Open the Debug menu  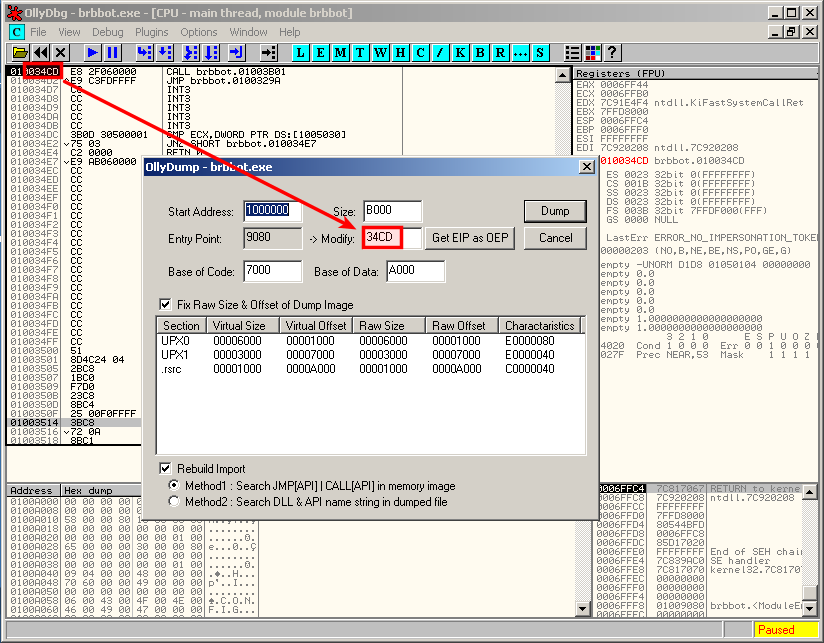click(108, 32)
